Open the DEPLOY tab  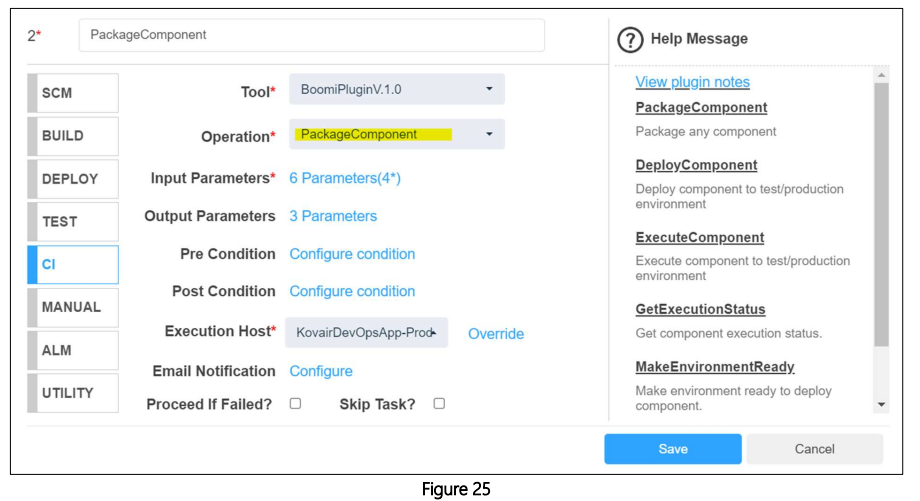(x=73, y=179)
